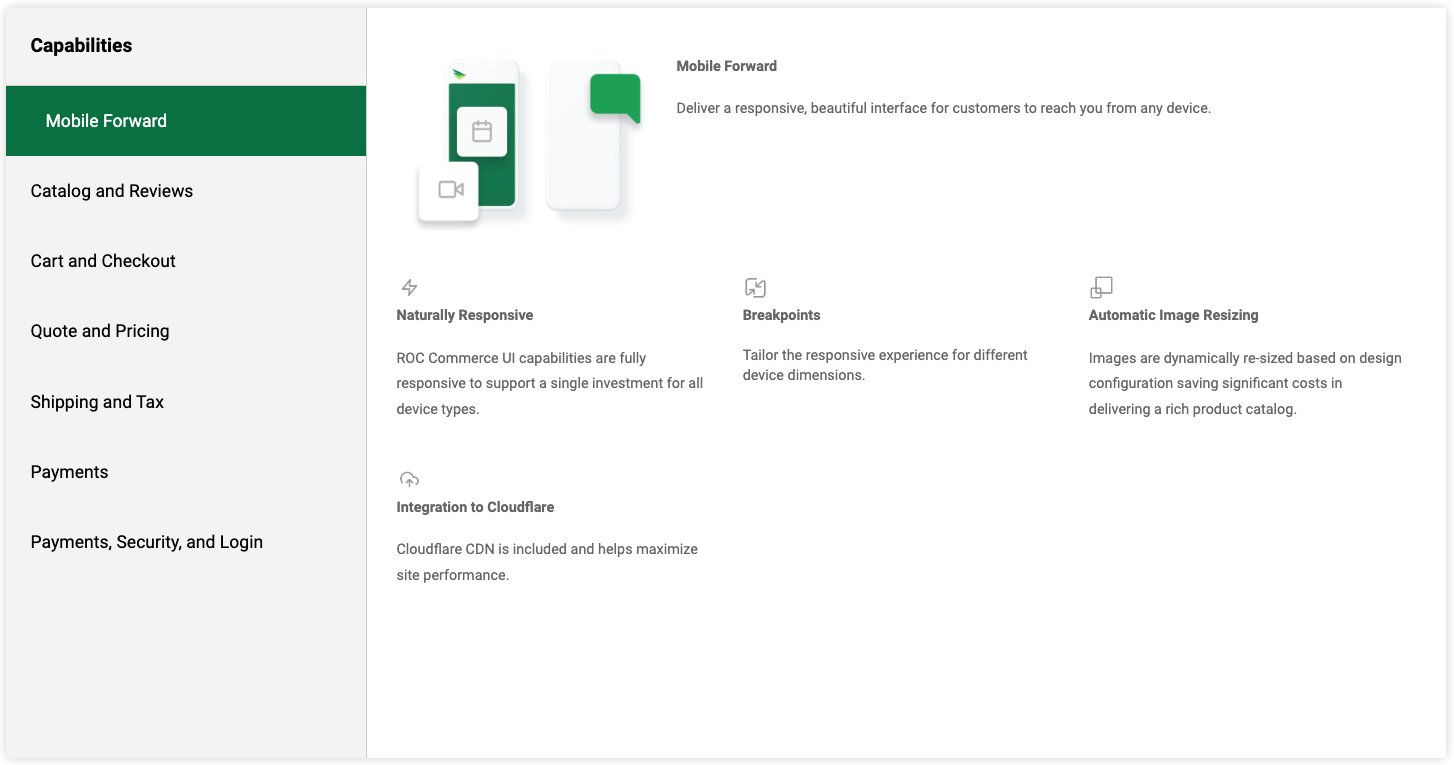The image size is (1454, 765).
Task: Click the video camera icon card
Action: click(x=448, y=191)
